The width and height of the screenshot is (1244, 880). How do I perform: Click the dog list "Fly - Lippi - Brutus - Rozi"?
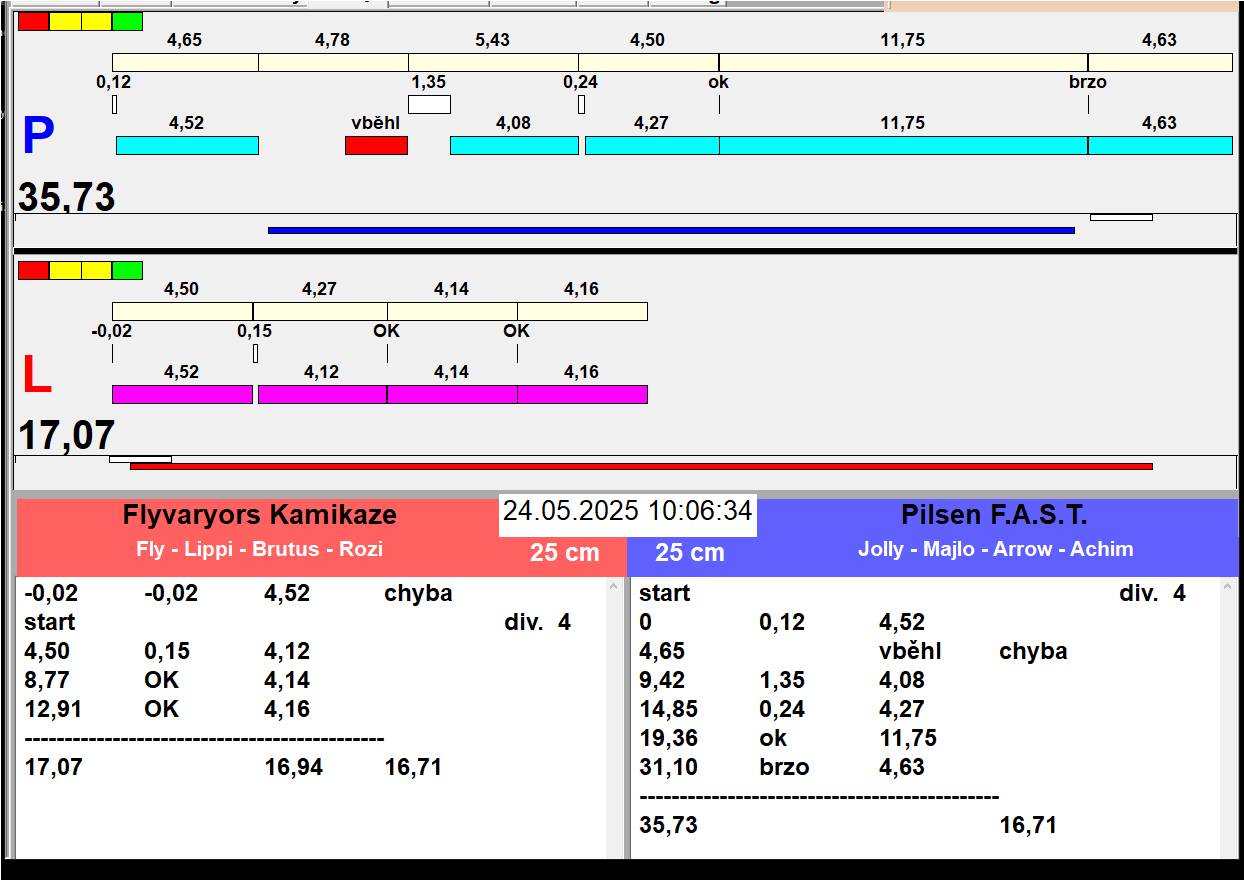260,549
